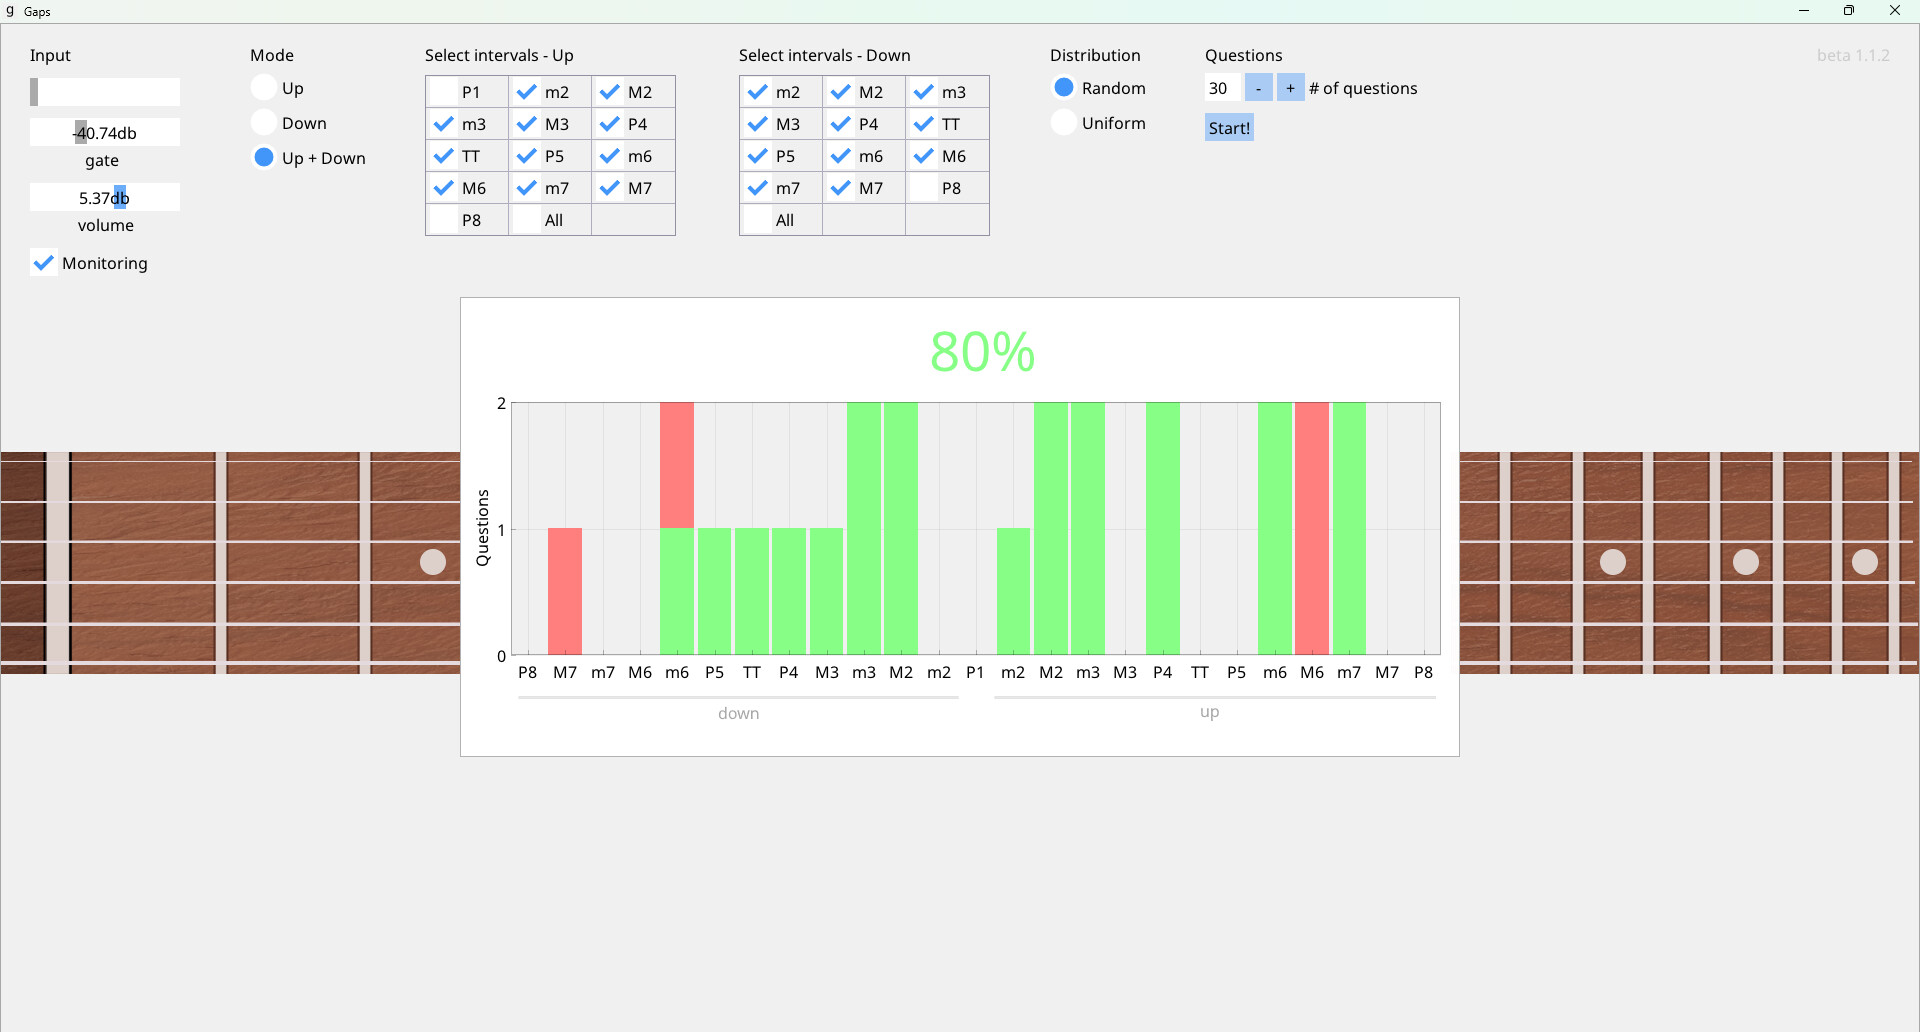
Task: Click the red M6 up bar
Action: pos(1312,528)
